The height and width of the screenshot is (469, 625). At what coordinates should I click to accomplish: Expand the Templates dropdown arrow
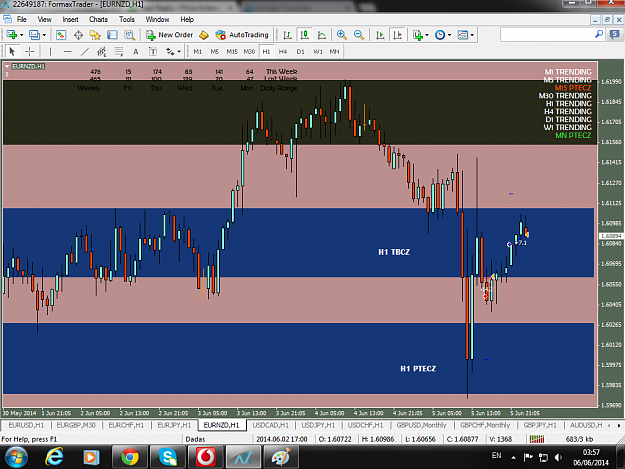pos(472,35)
